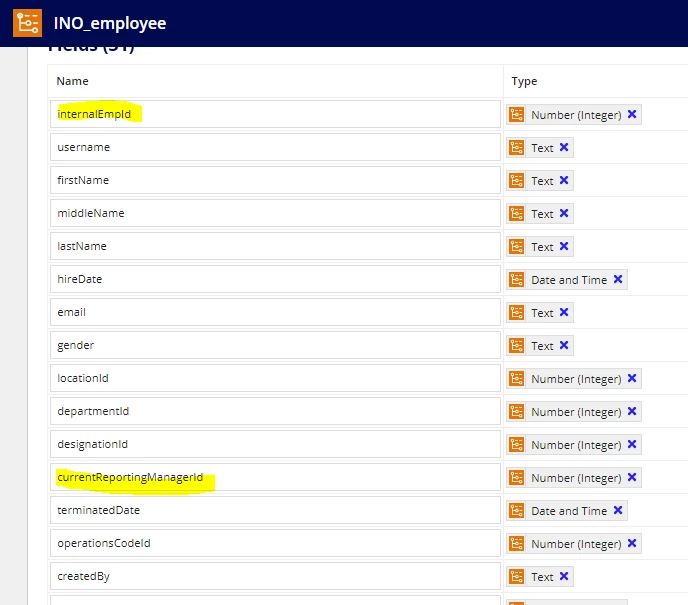Viewport: 688px width, 605px height.
Task: Click Number (Integer) label for operationsCodeId
Action: (576, 544)
